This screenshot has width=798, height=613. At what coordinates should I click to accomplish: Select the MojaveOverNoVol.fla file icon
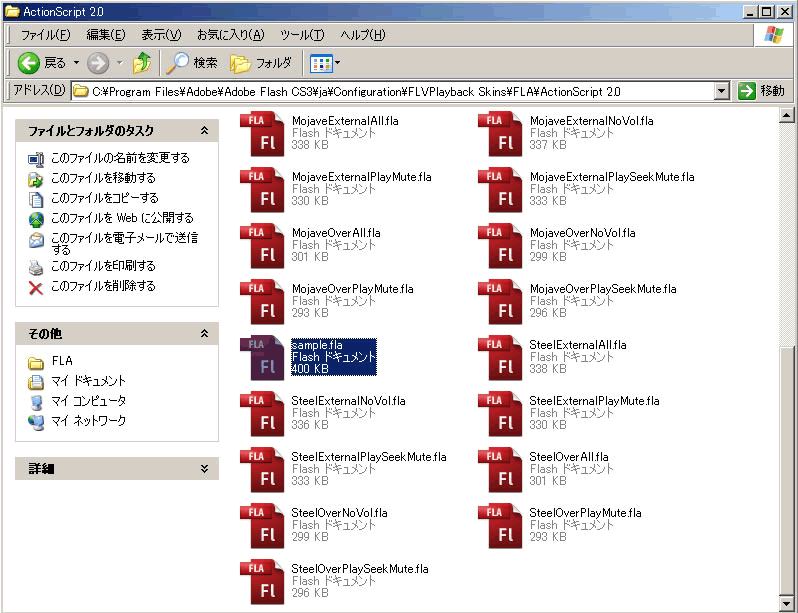[x=500, y=246]
